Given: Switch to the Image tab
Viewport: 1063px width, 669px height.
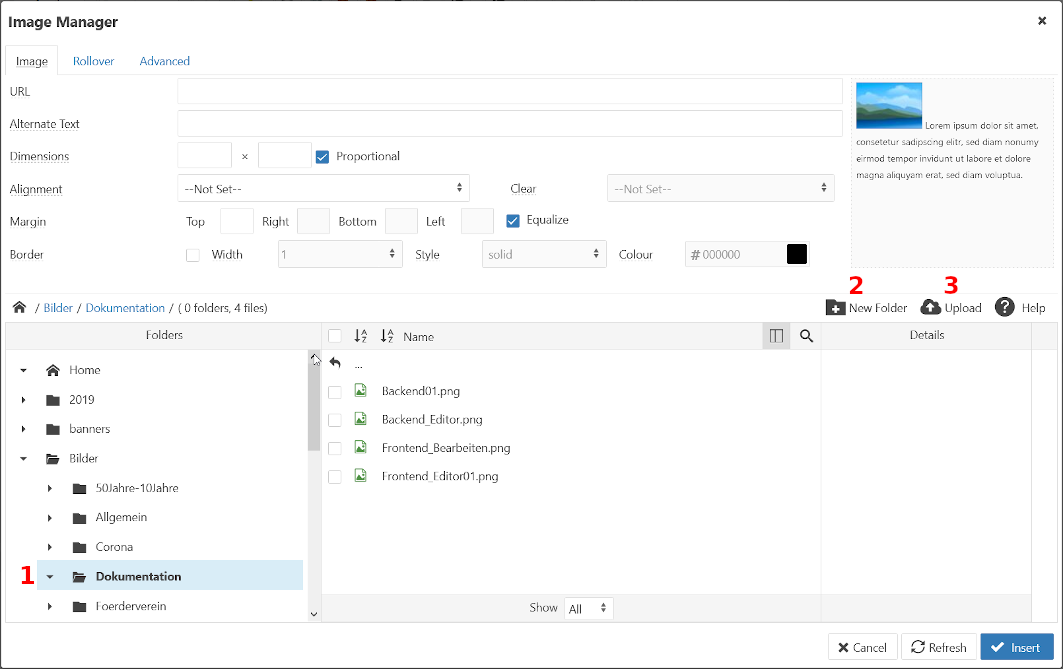Looking at the screenshot, I should (x=32, y=61).
